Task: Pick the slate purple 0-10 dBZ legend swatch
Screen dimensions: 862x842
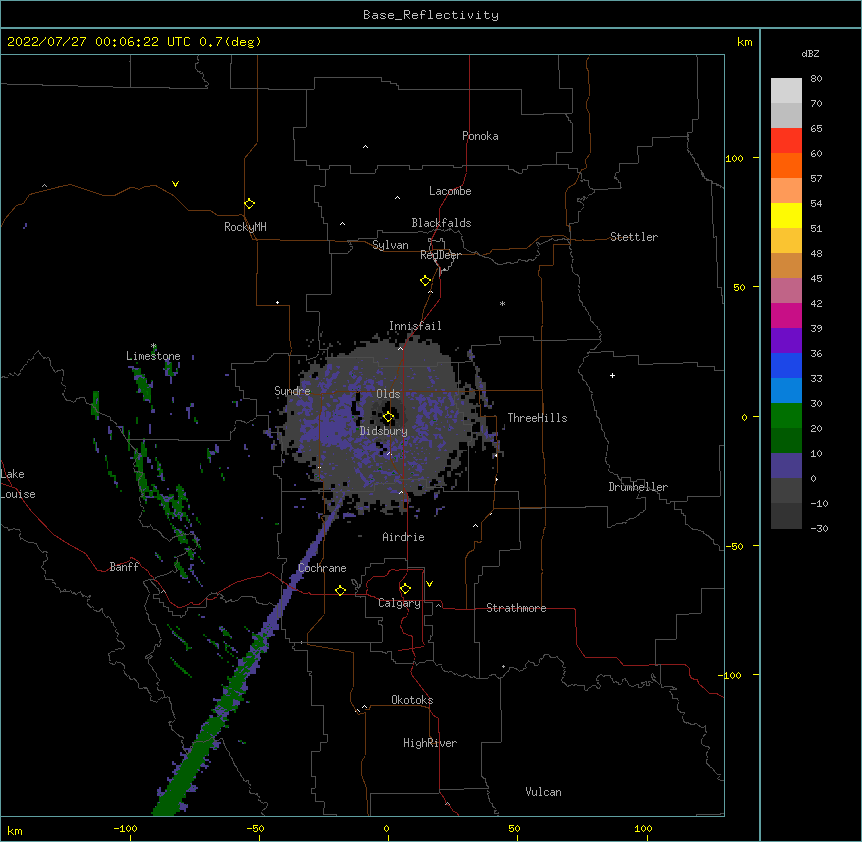Action: tap(786, 466)
